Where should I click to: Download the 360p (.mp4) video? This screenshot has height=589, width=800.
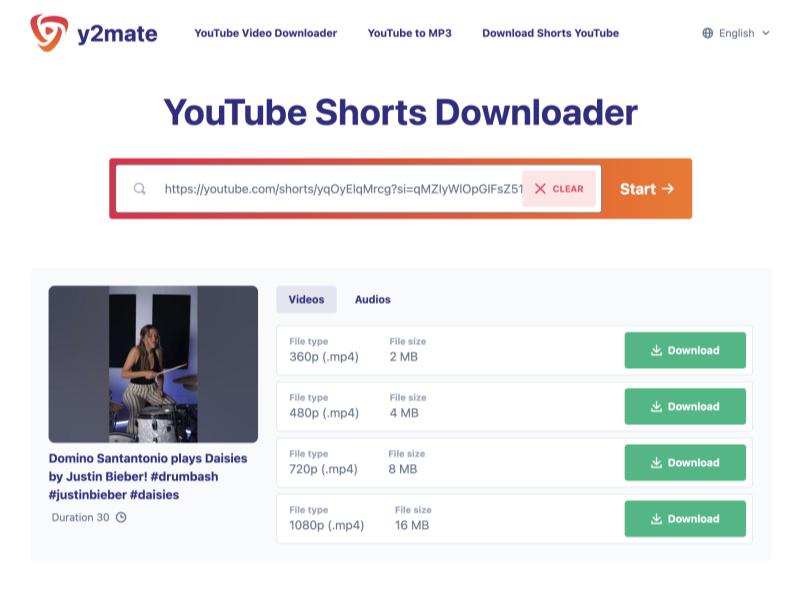click(685, 350)
